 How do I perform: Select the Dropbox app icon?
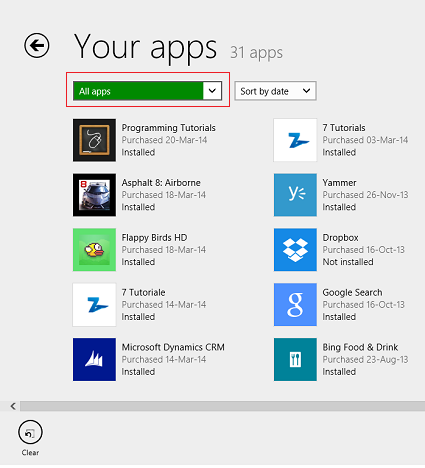point(295,250)
